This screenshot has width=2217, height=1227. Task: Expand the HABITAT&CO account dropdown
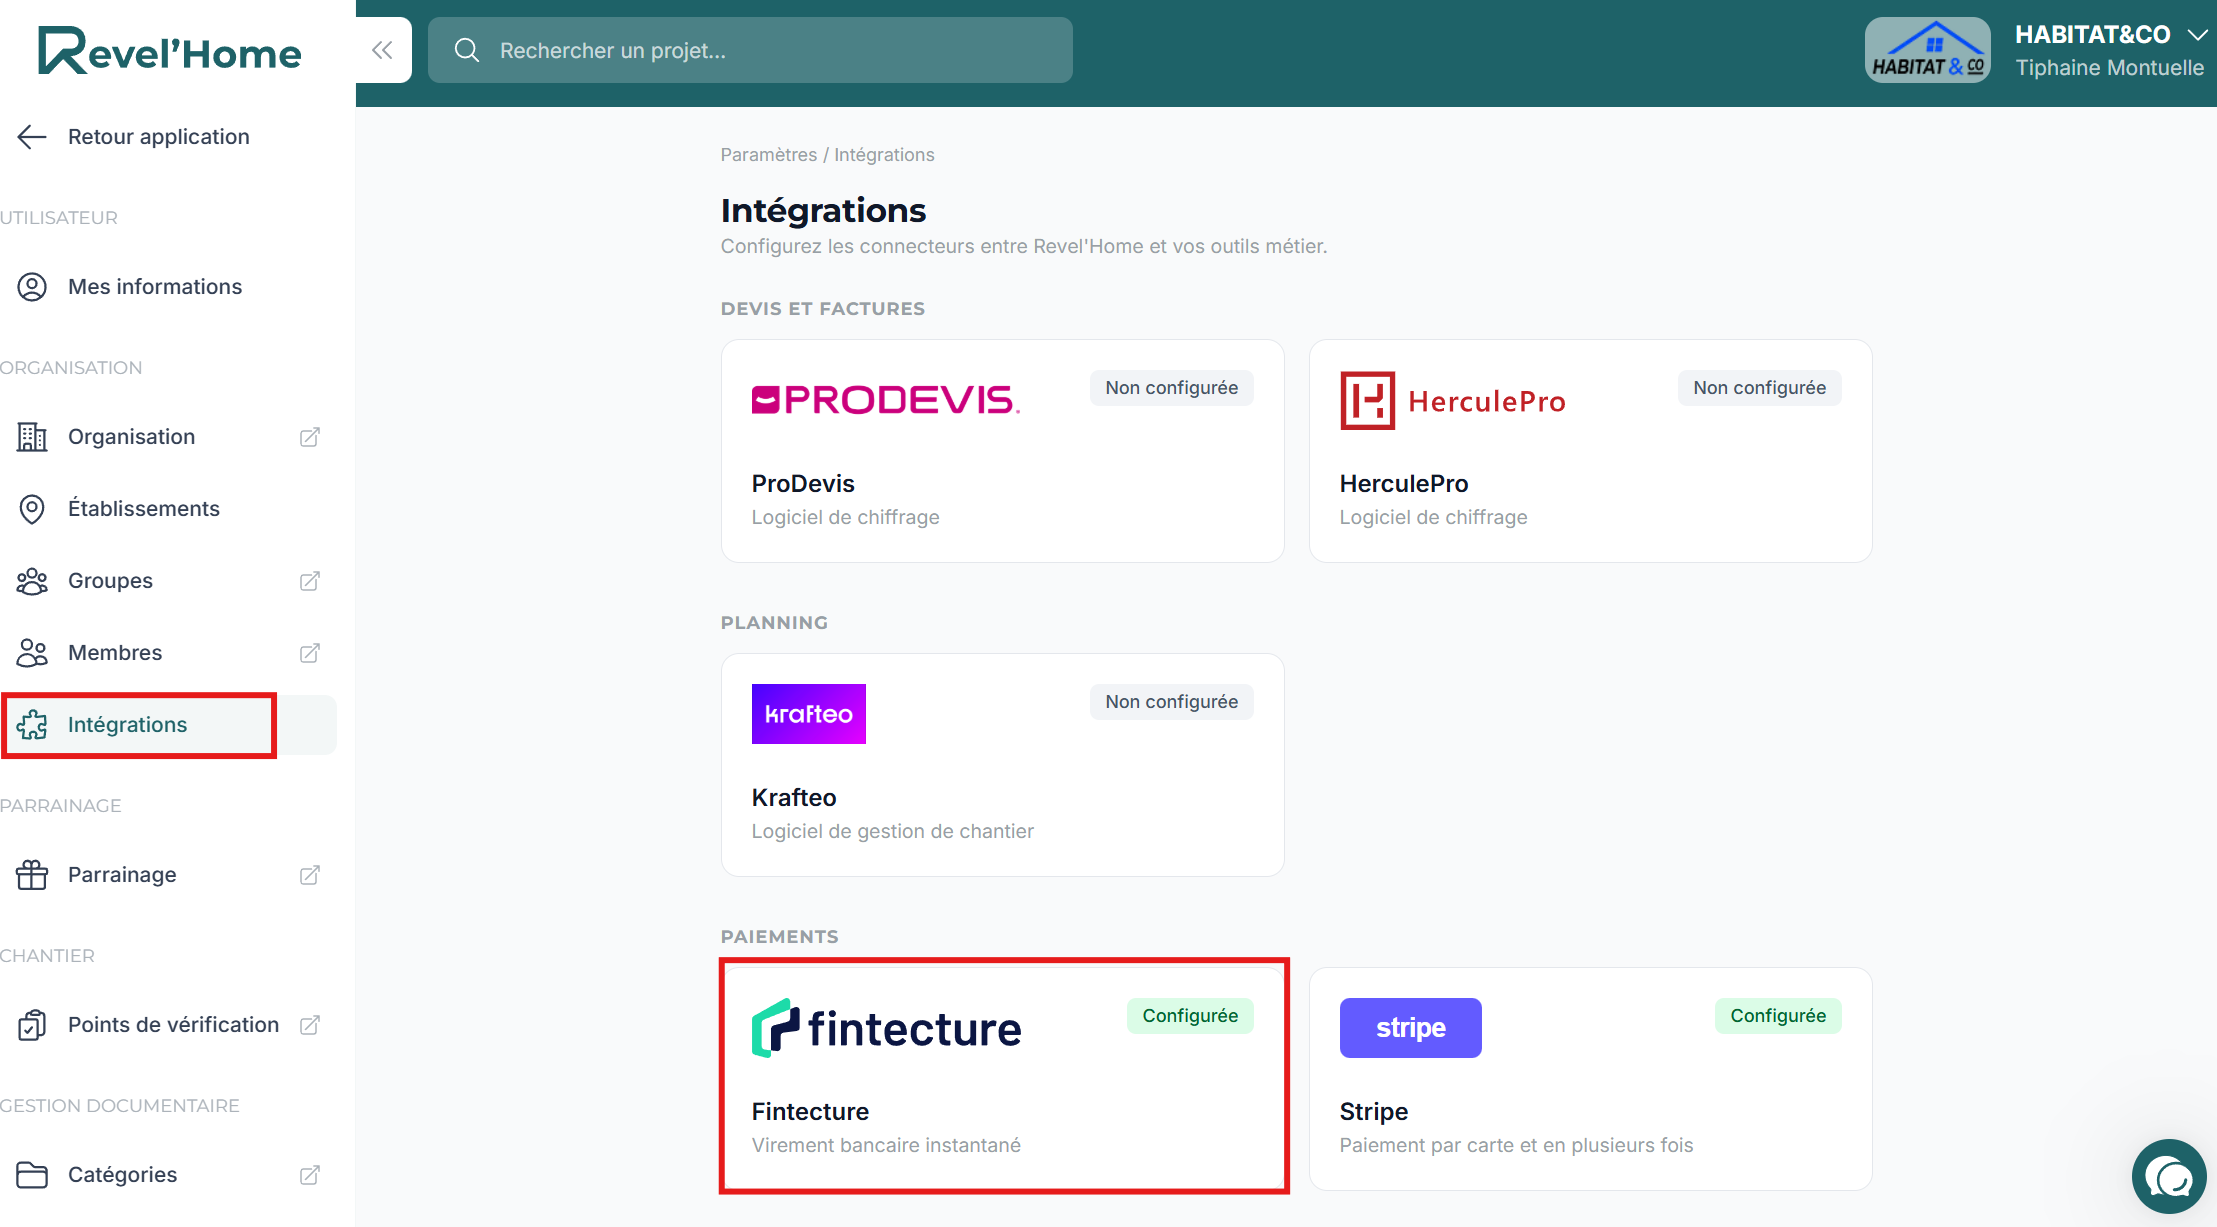(x=2197, y=35)
